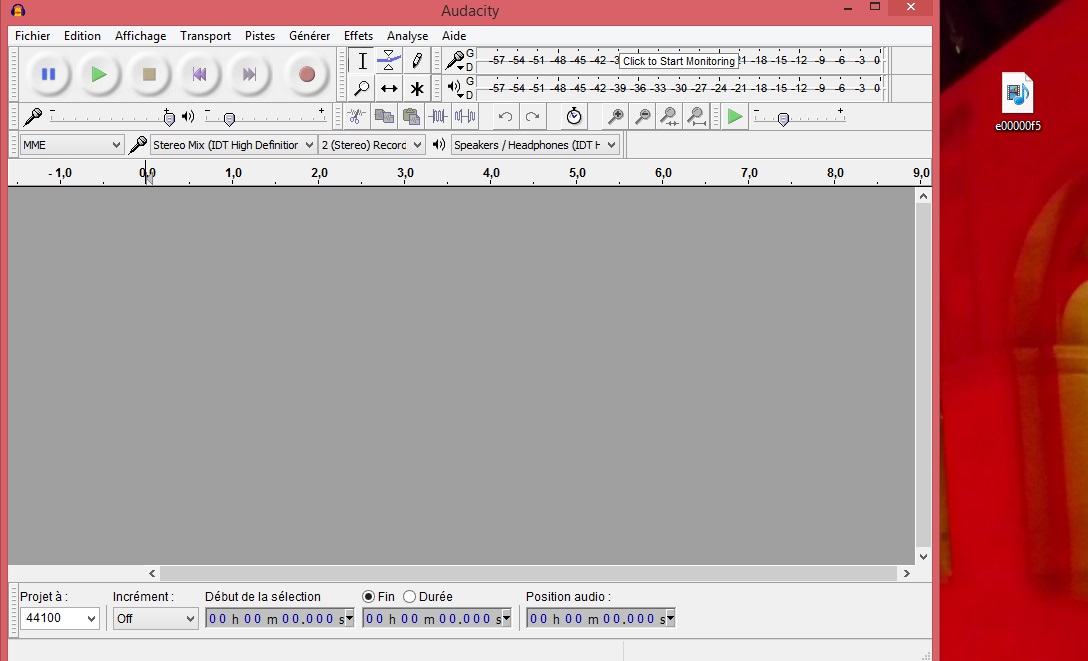This screenshot has width=1088, height=661.
Task: Open the Incrément Off dropdown
Action: [155, 618]
